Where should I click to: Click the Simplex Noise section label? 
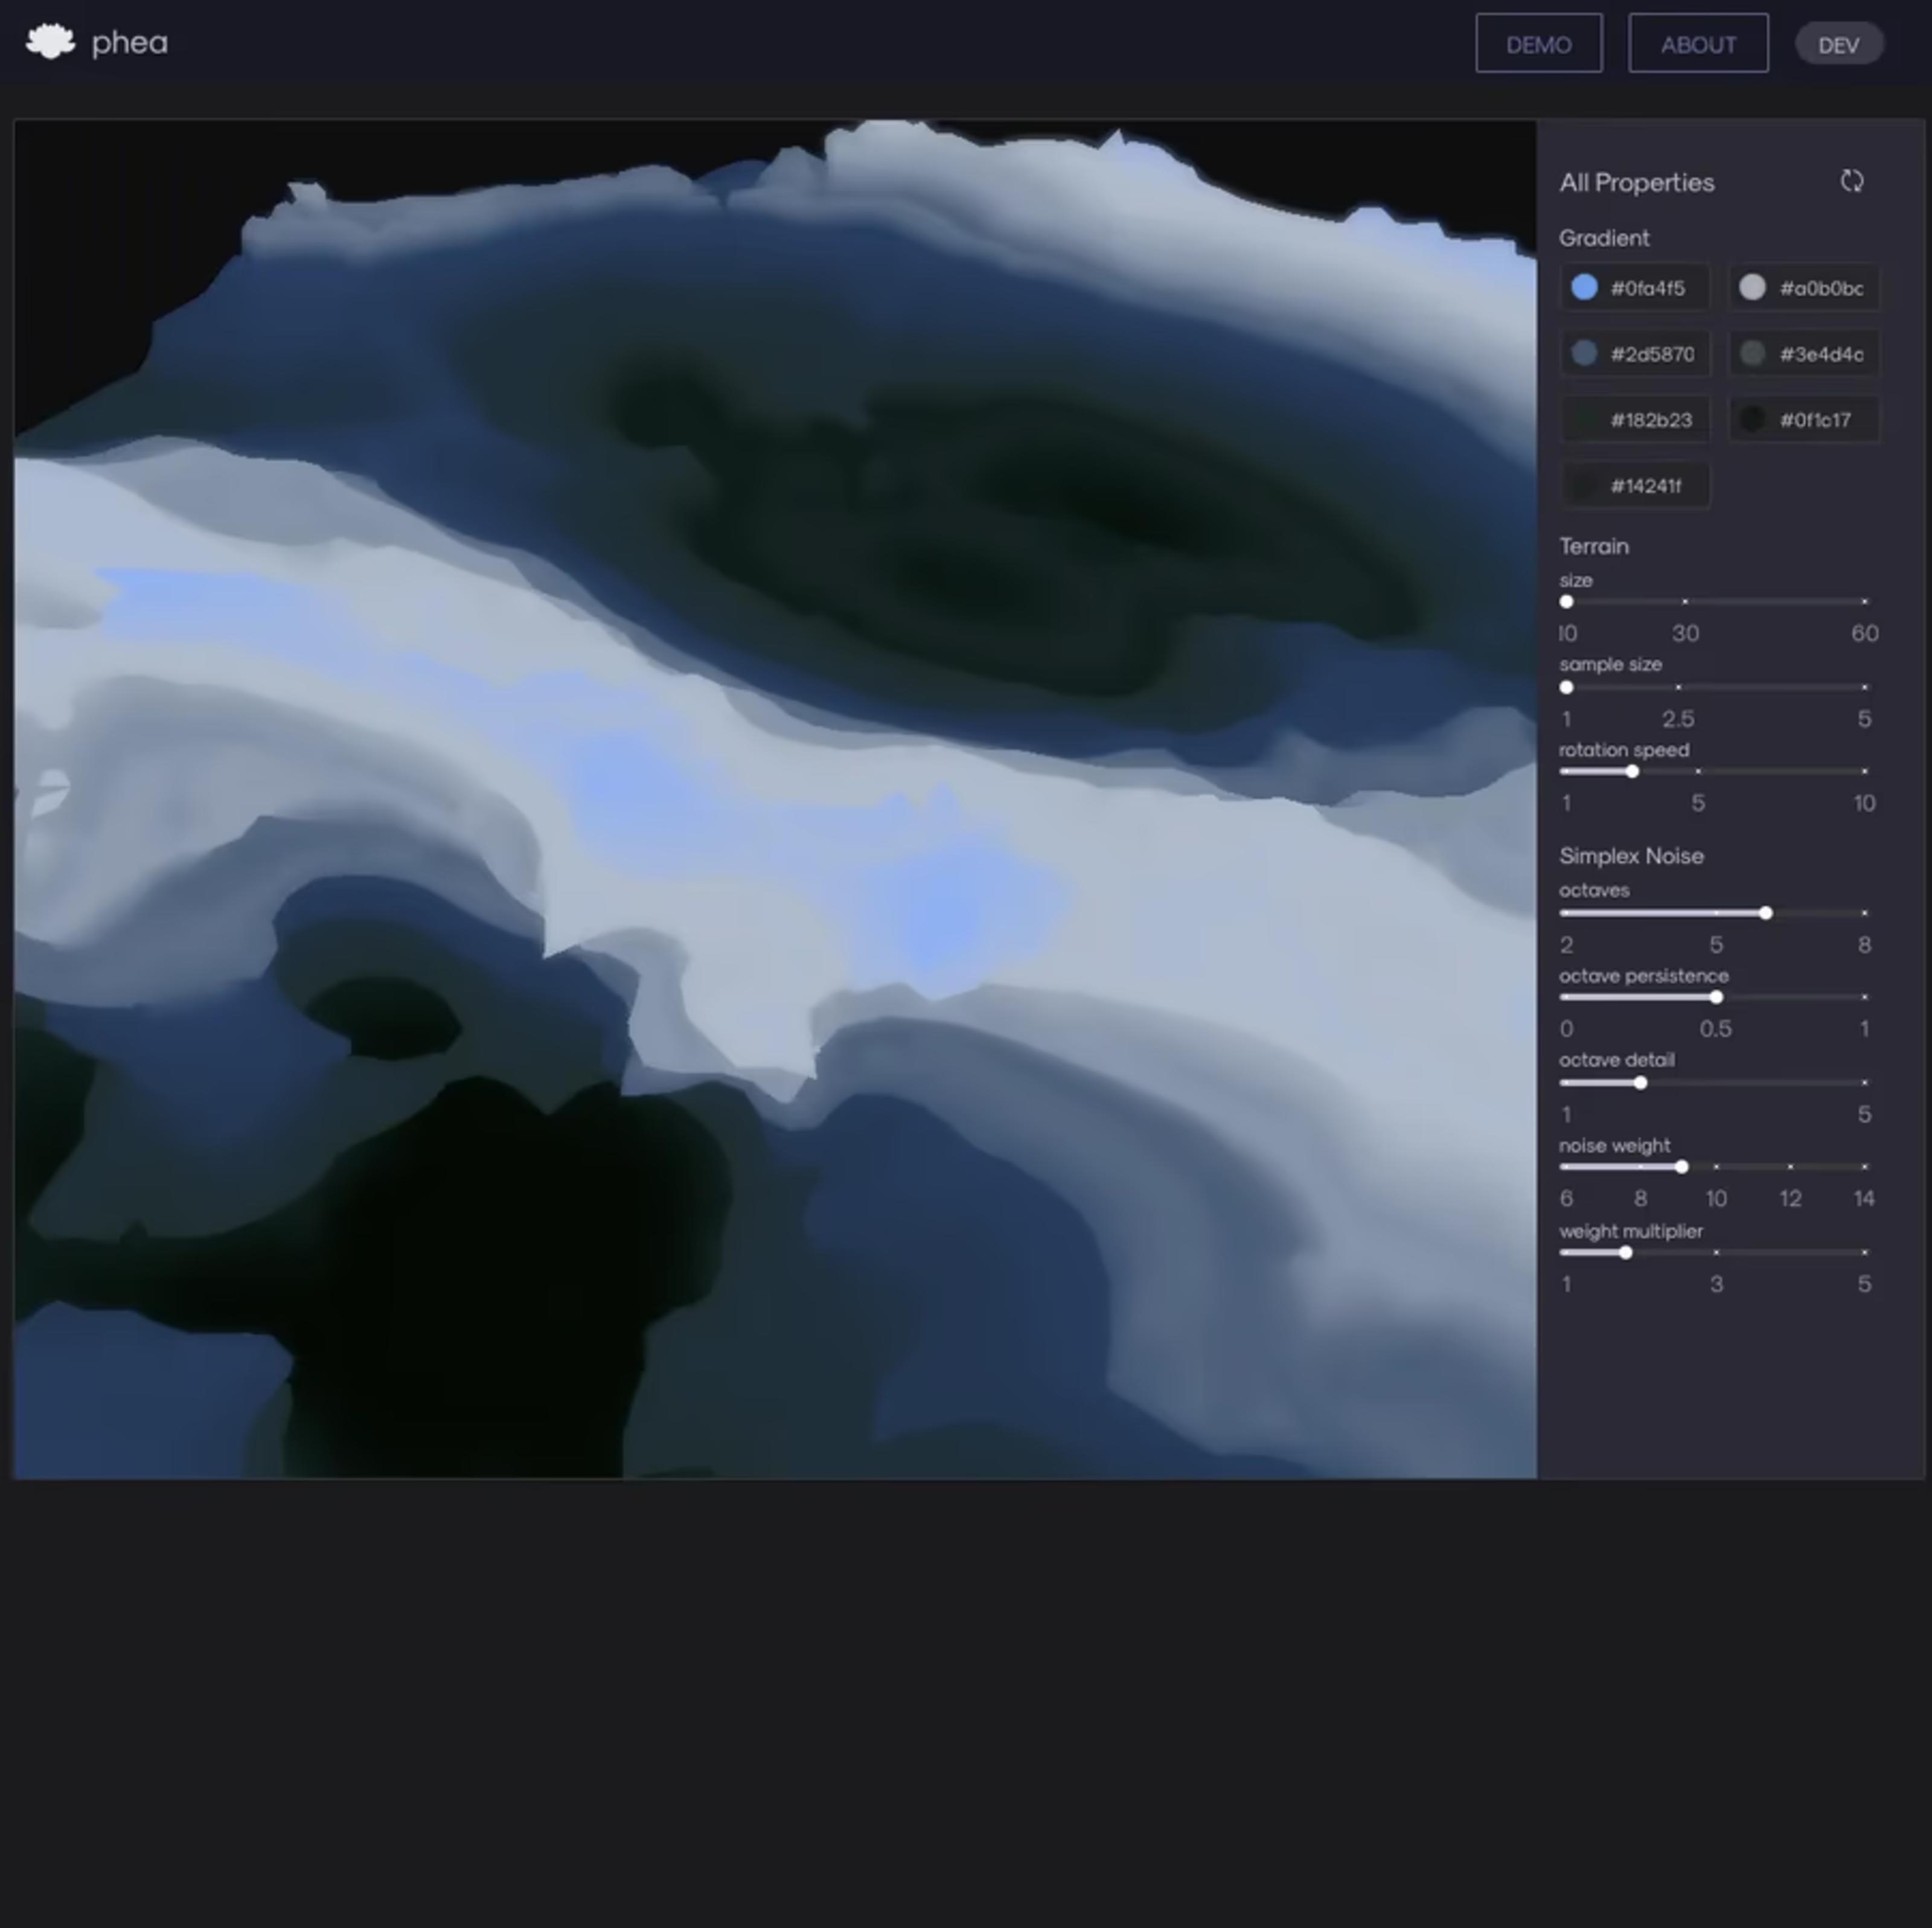pos(1631,856)
